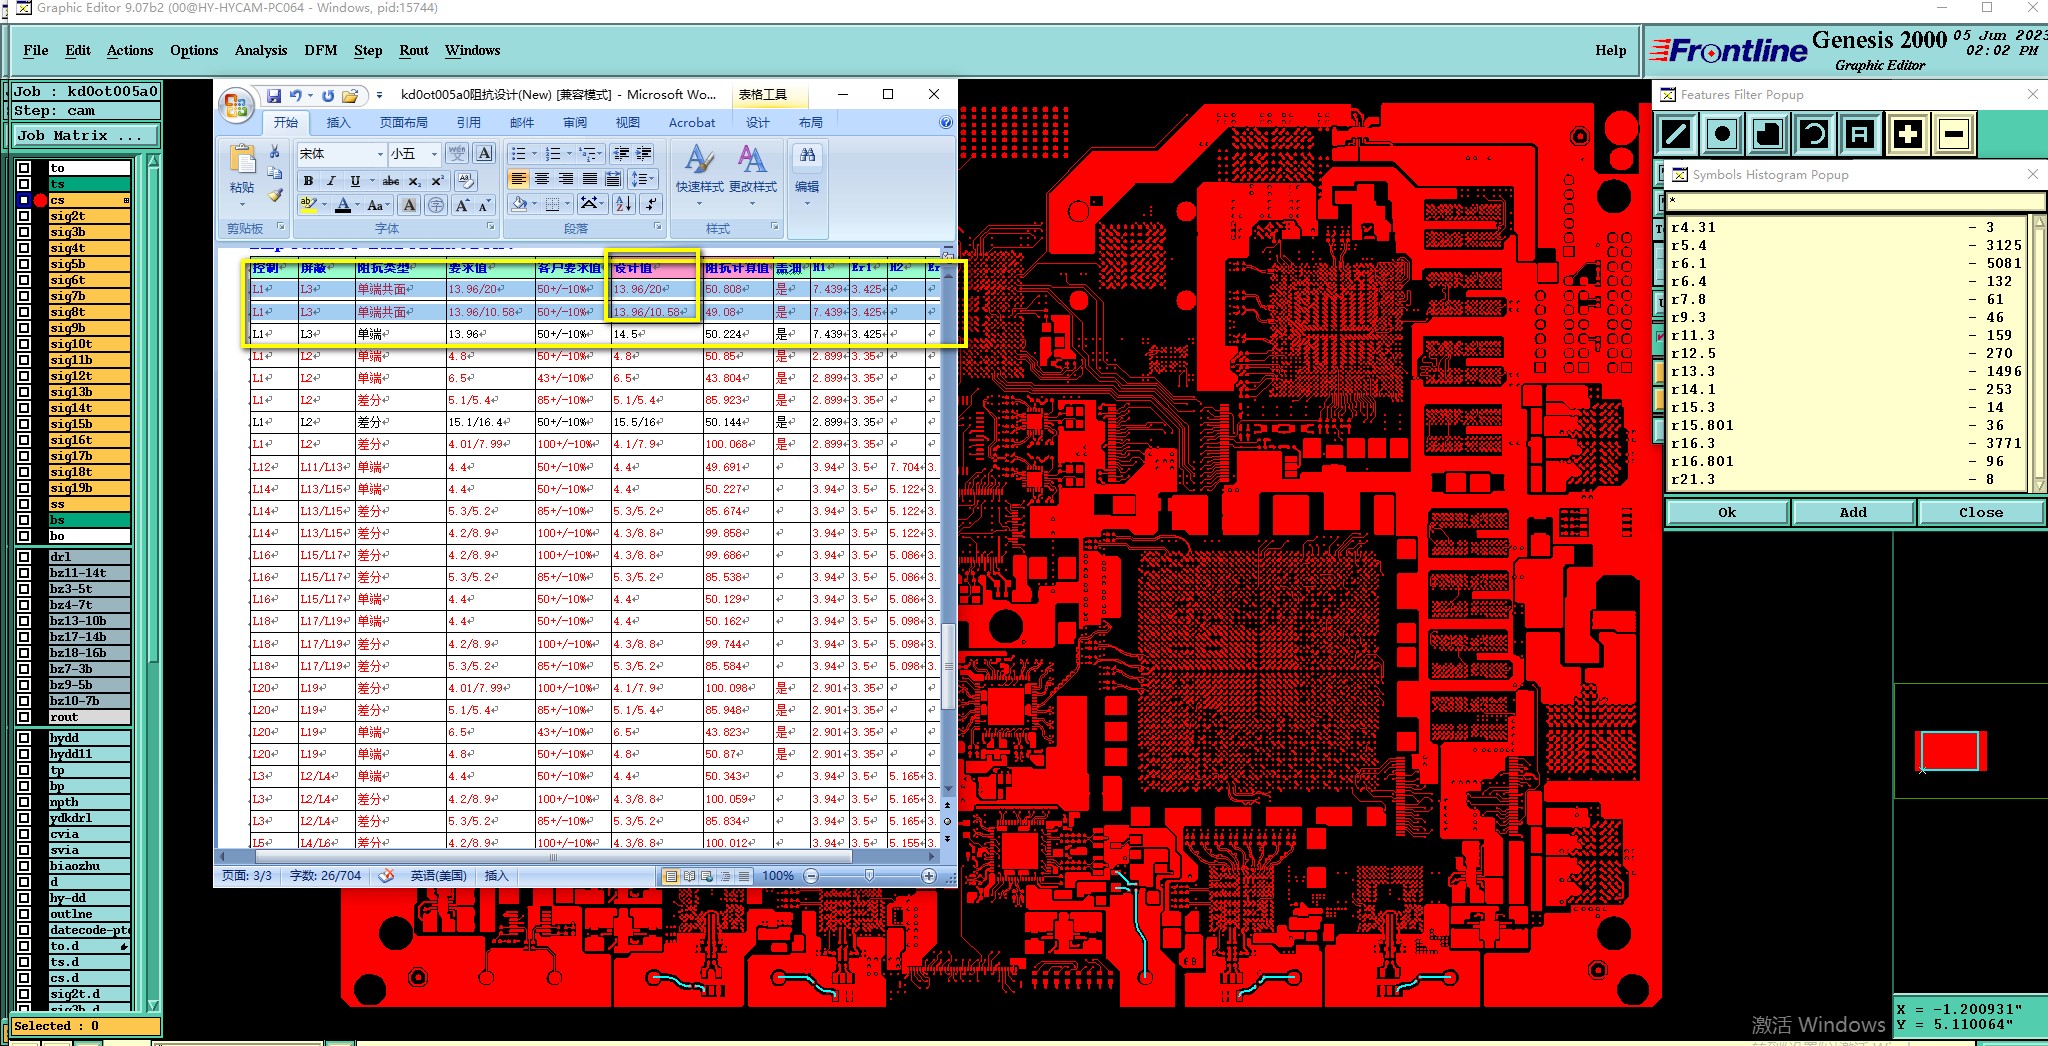Toggle the Lines filter in Features Filter
The width and height of the screenshot is (2048, 1046).
coord(1677,134)
